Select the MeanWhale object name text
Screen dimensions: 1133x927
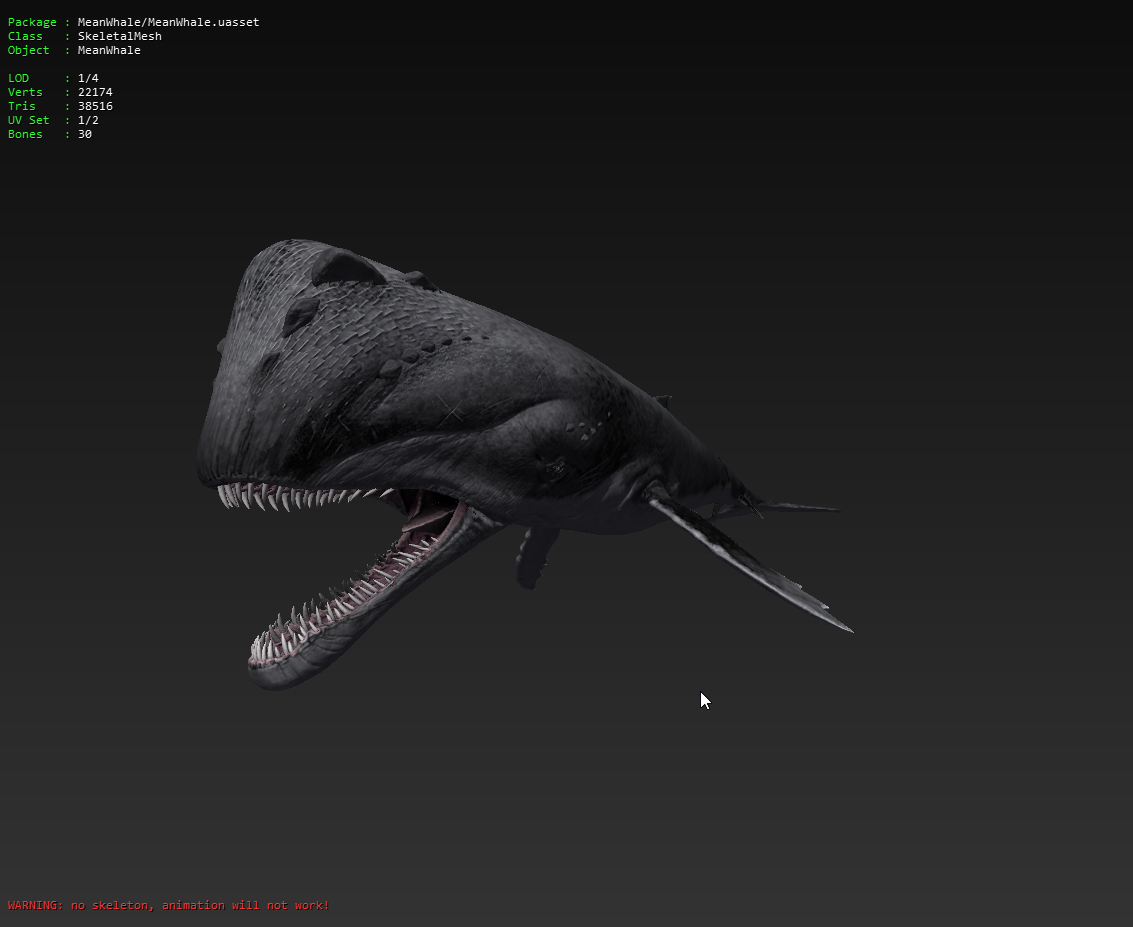(109, 50)
